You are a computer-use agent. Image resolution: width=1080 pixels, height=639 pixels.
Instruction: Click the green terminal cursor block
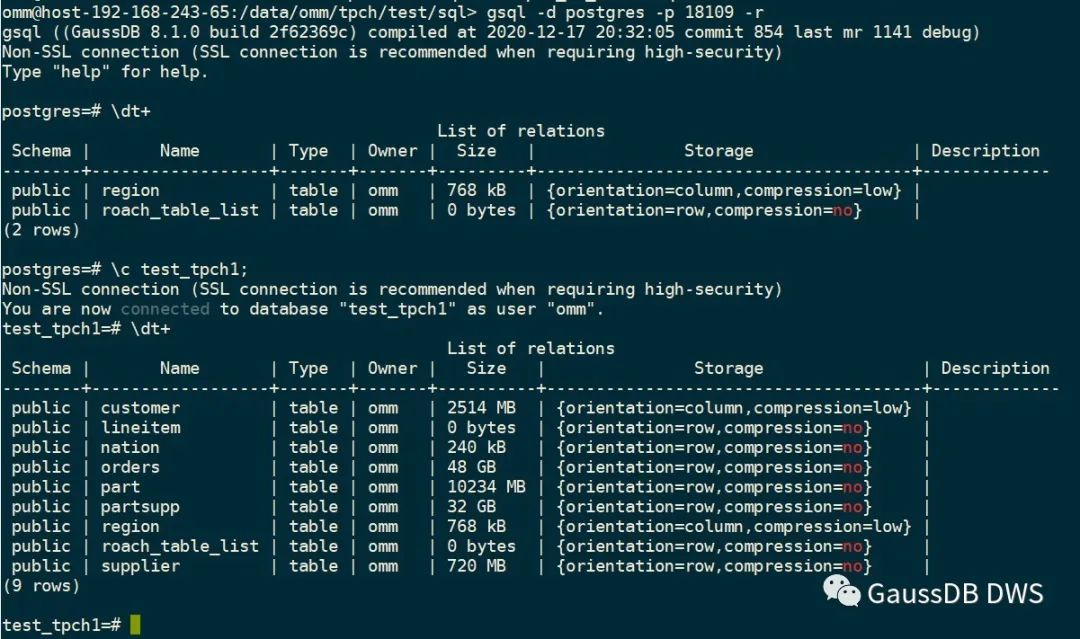coord(135,625)
